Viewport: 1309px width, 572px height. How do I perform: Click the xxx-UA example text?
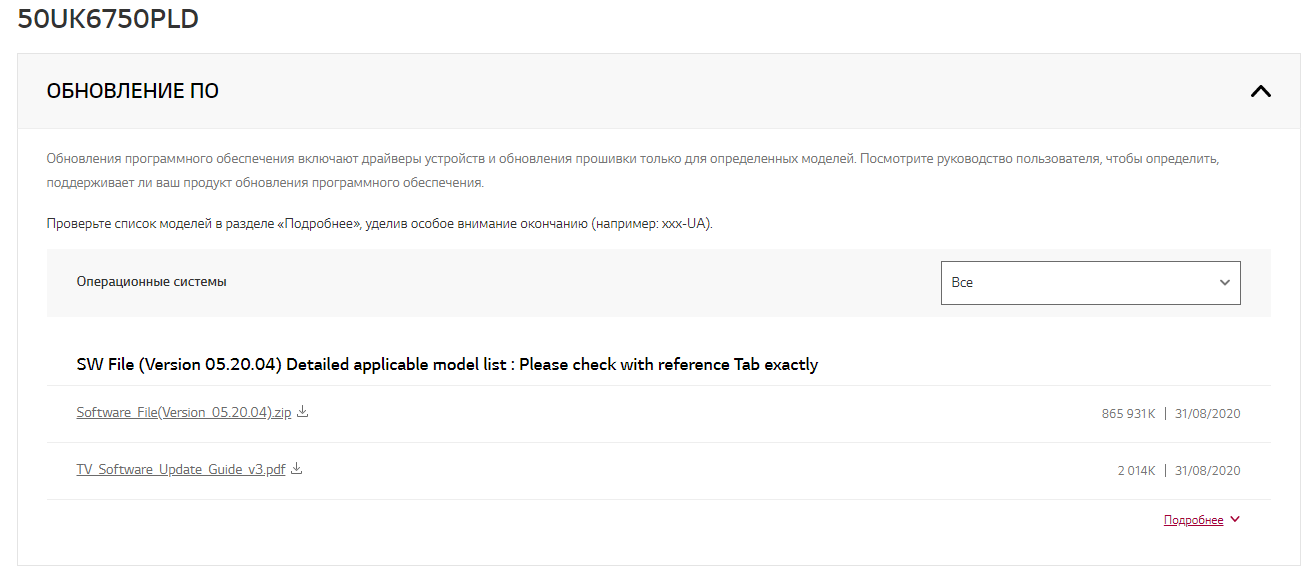point(685,223)
